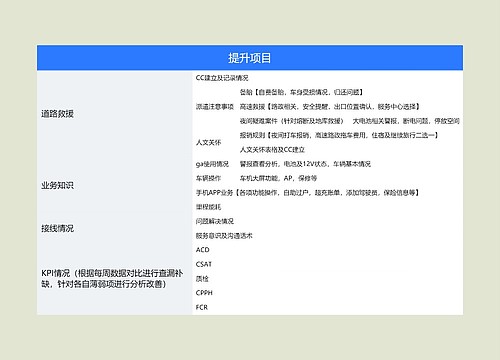The image size is (500, 360).
Task: Click the 手机APP业务 line
Action: point(307,193)
